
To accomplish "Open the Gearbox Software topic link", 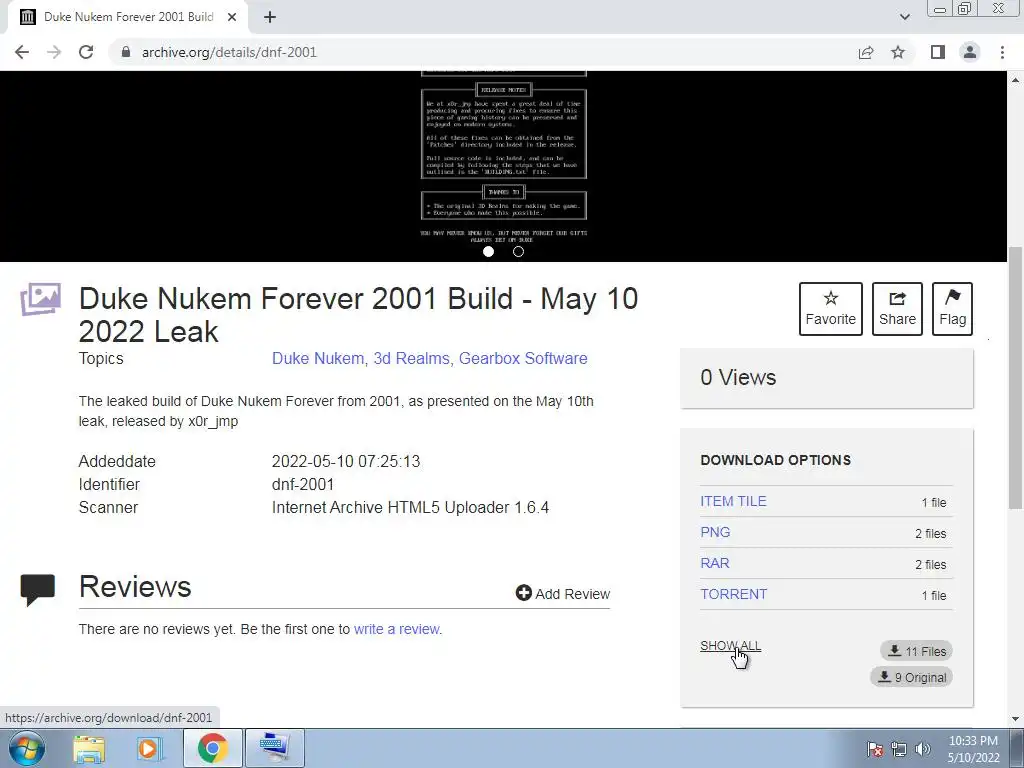I will pyautogui.click(x=523, y=359).
